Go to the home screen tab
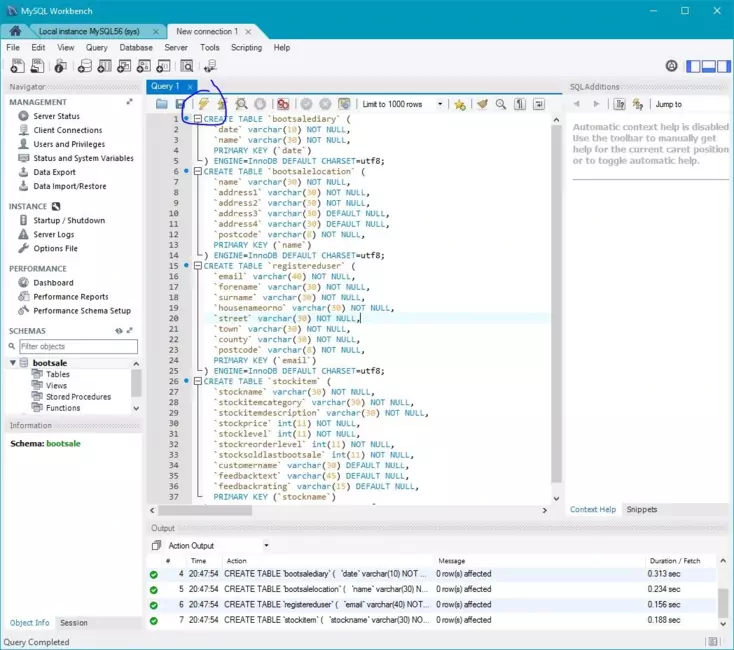The image size is (734, 650). [x=15, y=31]
